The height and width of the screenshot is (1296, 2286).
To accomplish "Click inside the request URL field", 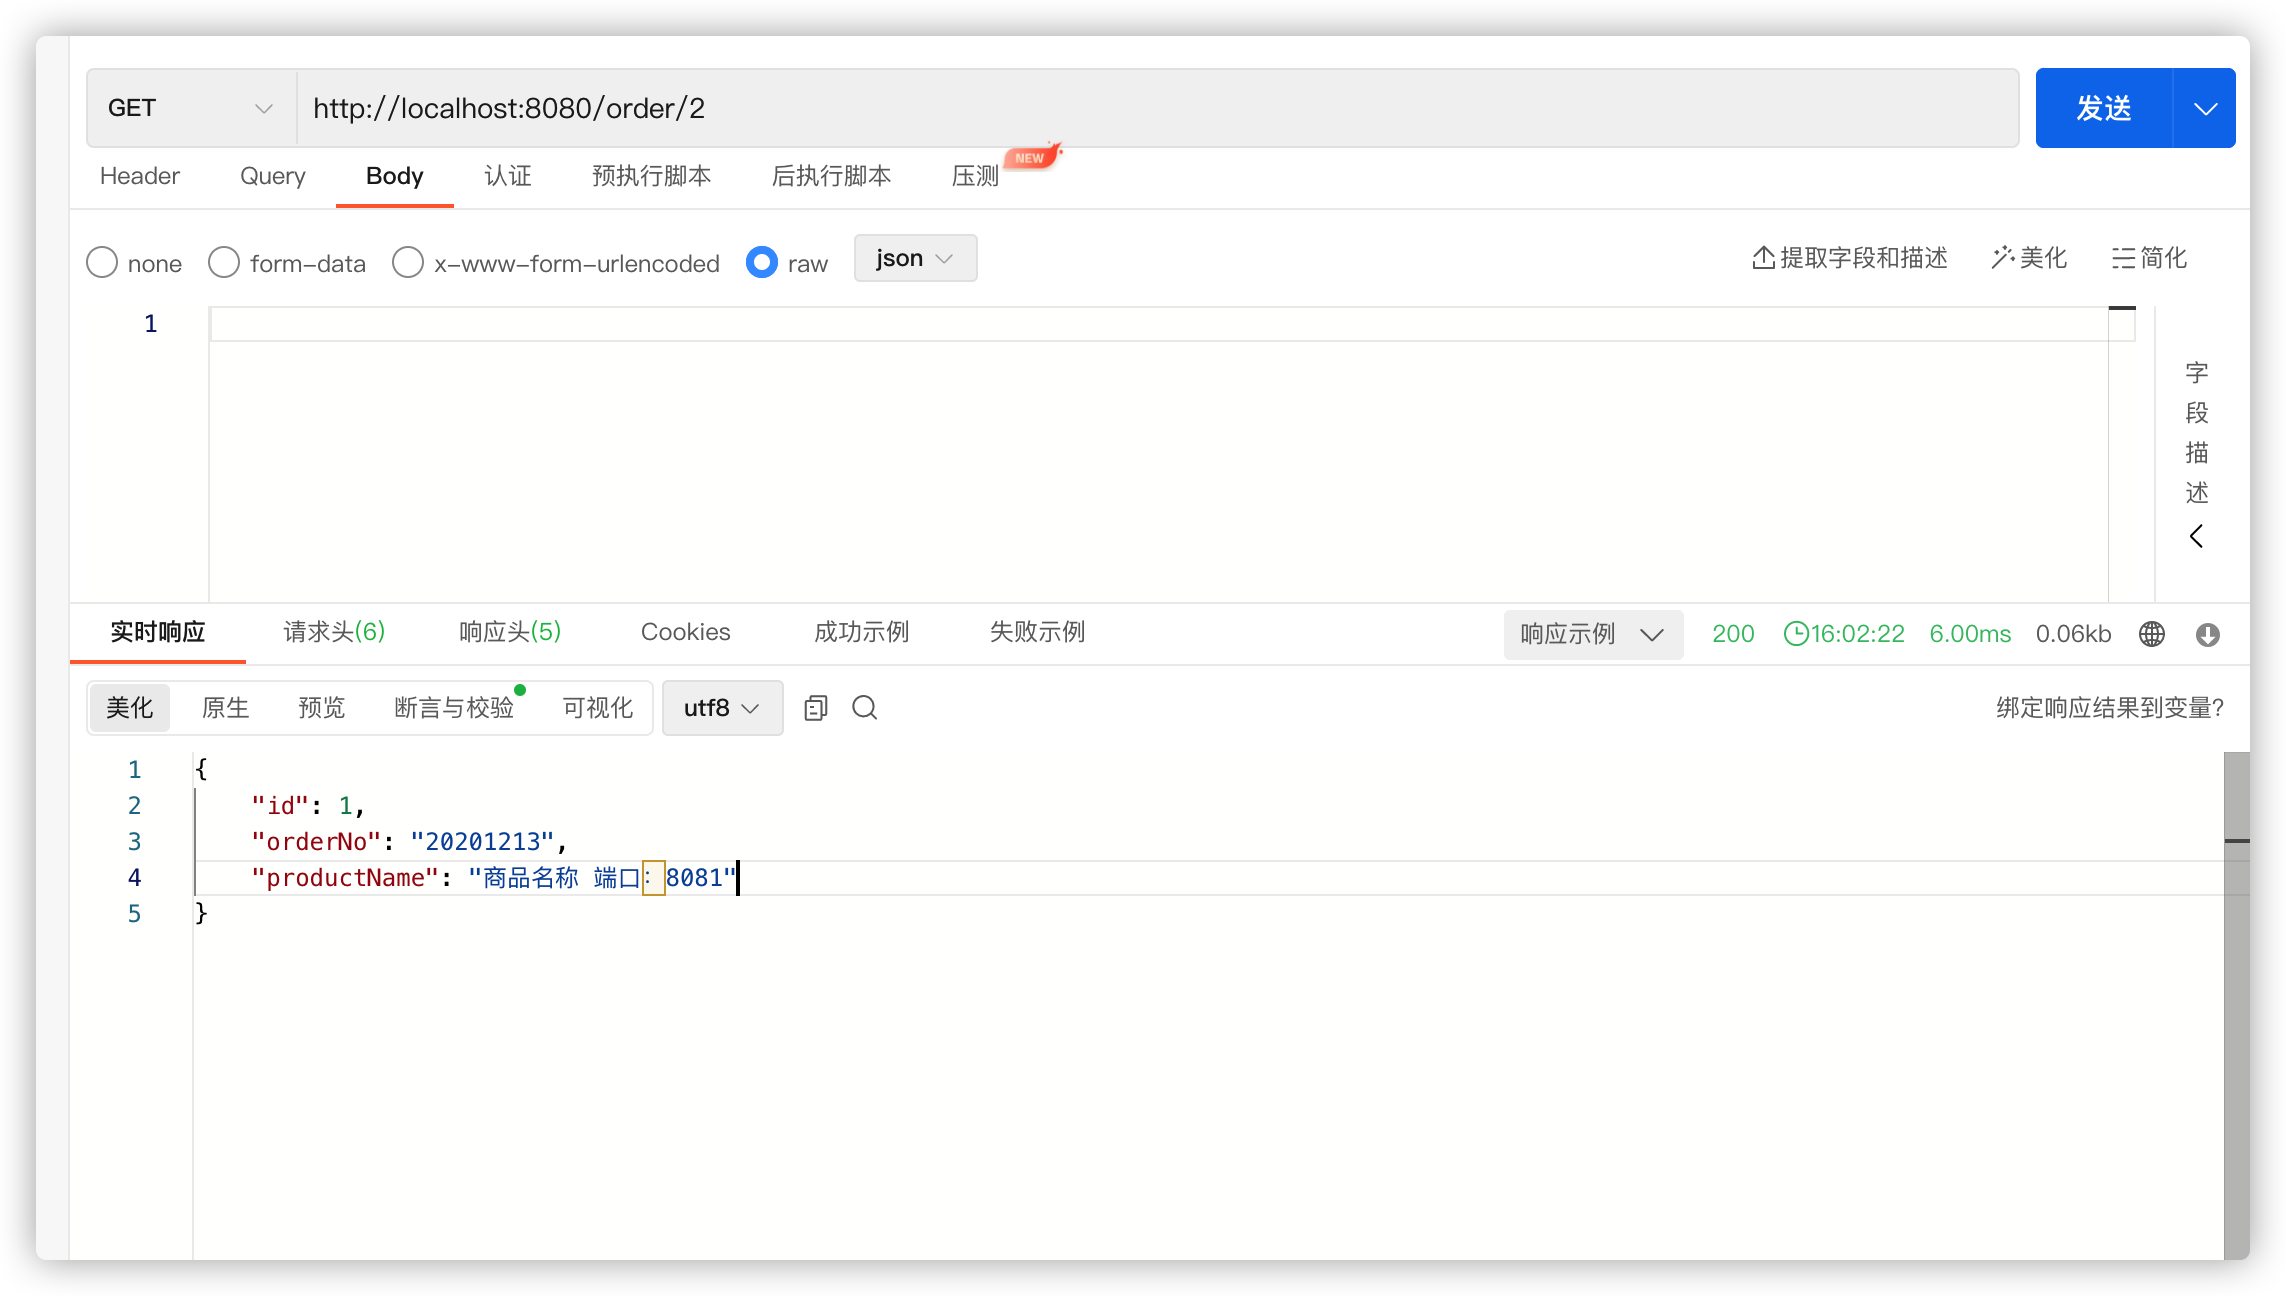I will tap(700, 107).
